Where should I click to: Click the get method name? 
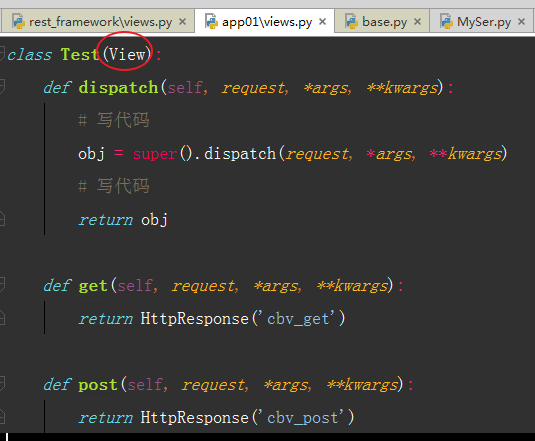(93, 286)
